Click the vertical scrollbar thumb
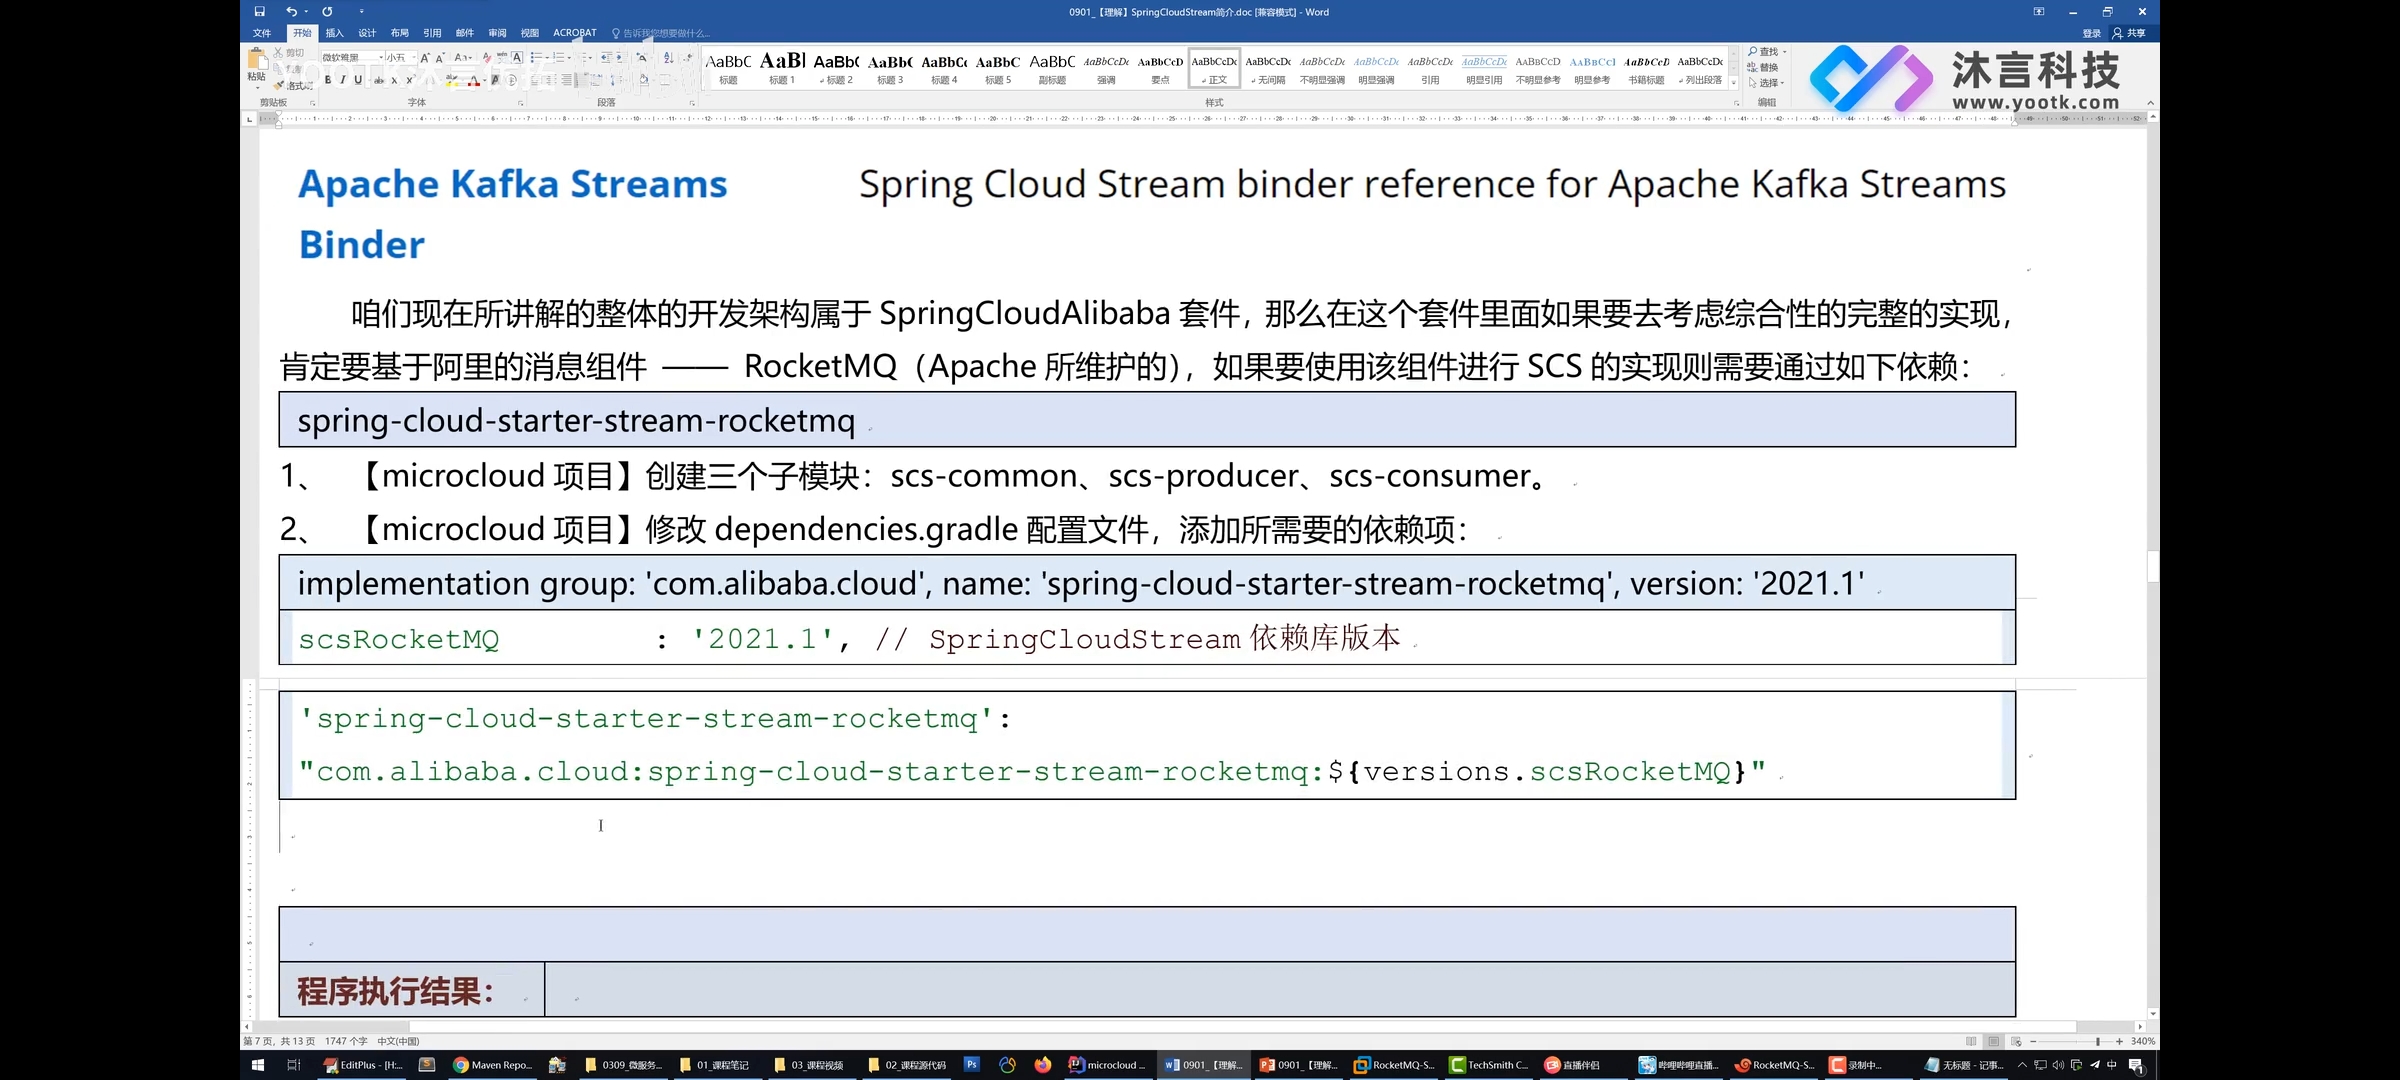Viewport: 2400px width, 1080px height. [x=2153, y=566]
